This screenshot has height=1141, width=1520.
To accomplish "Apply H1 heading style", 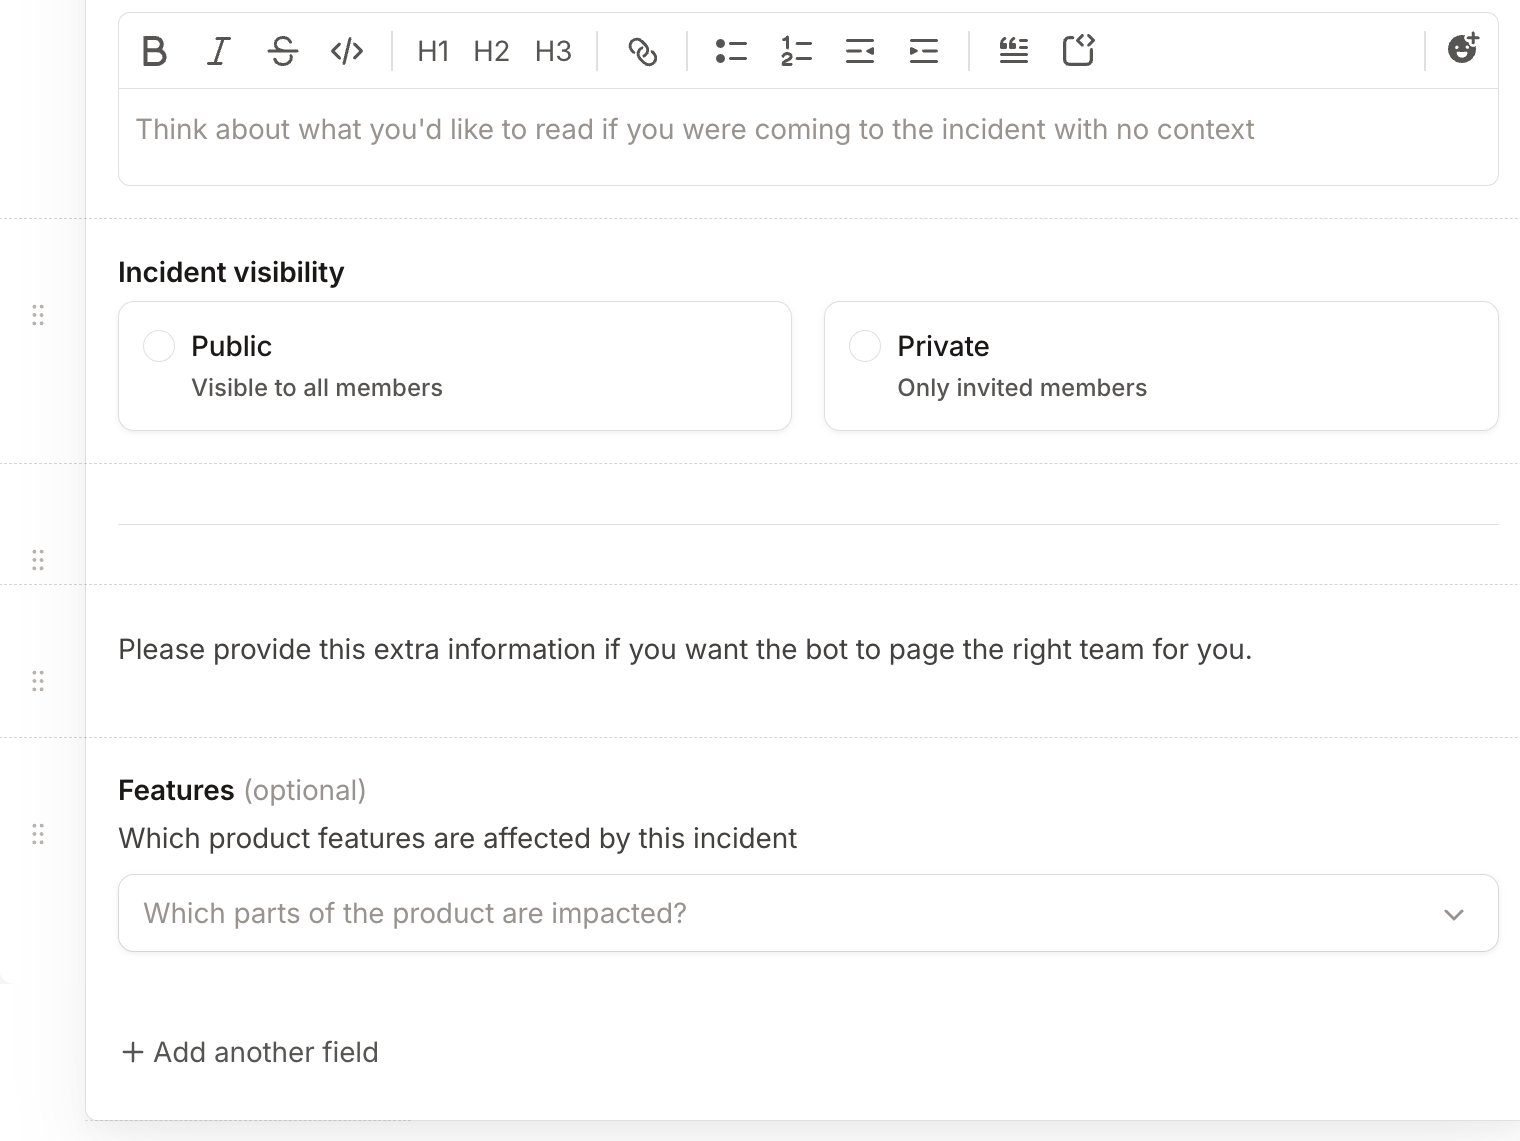I will point(433,51).
